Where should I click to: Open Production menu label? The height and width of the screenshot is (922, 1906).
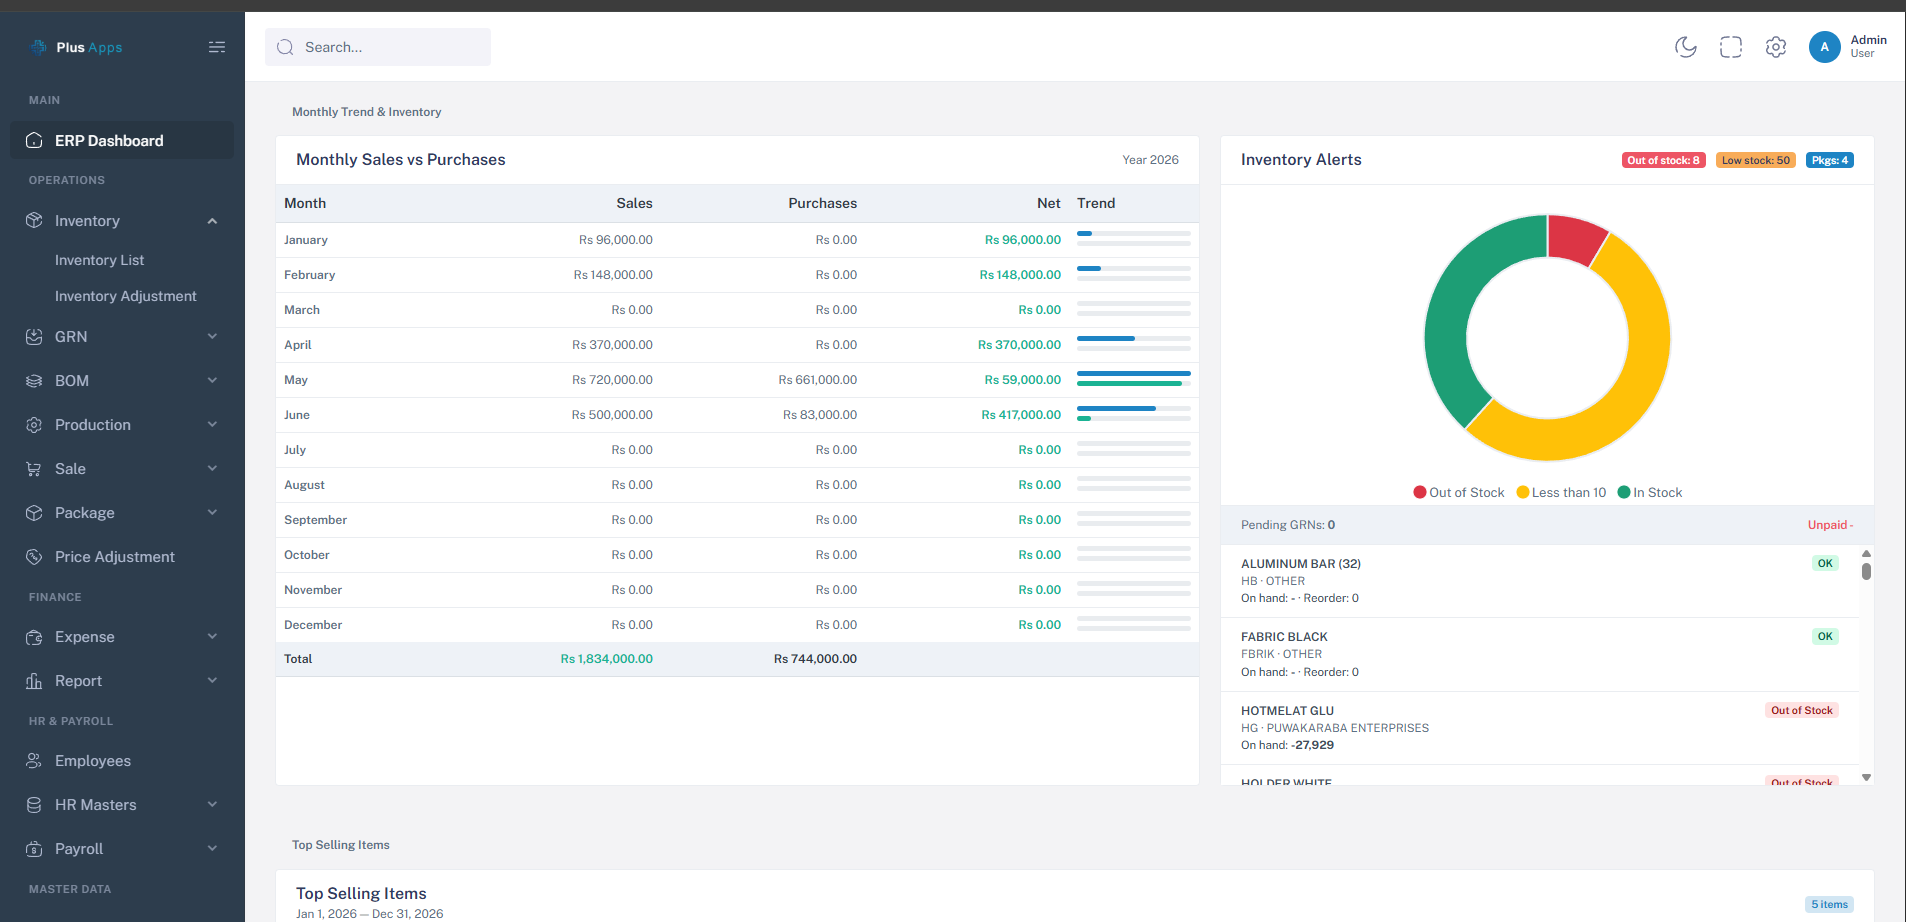93,425
